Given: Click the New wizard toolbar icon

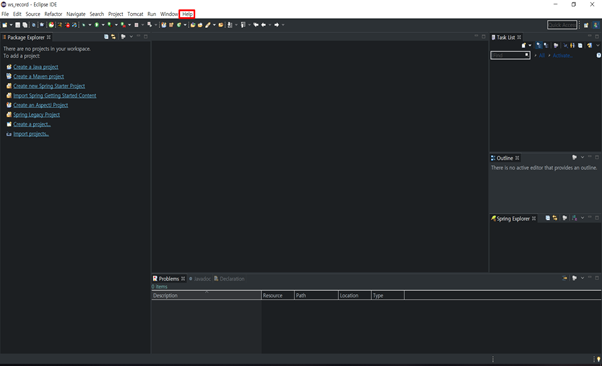Looking at the screenshot, I should click(5, 25).
